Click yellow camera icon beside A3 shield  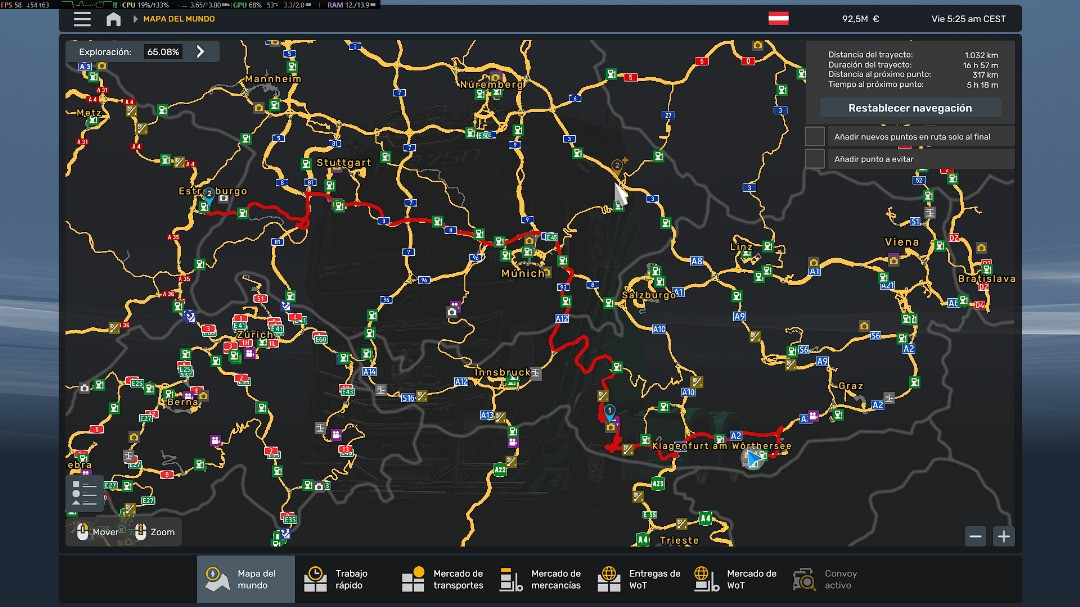(102, 66)
